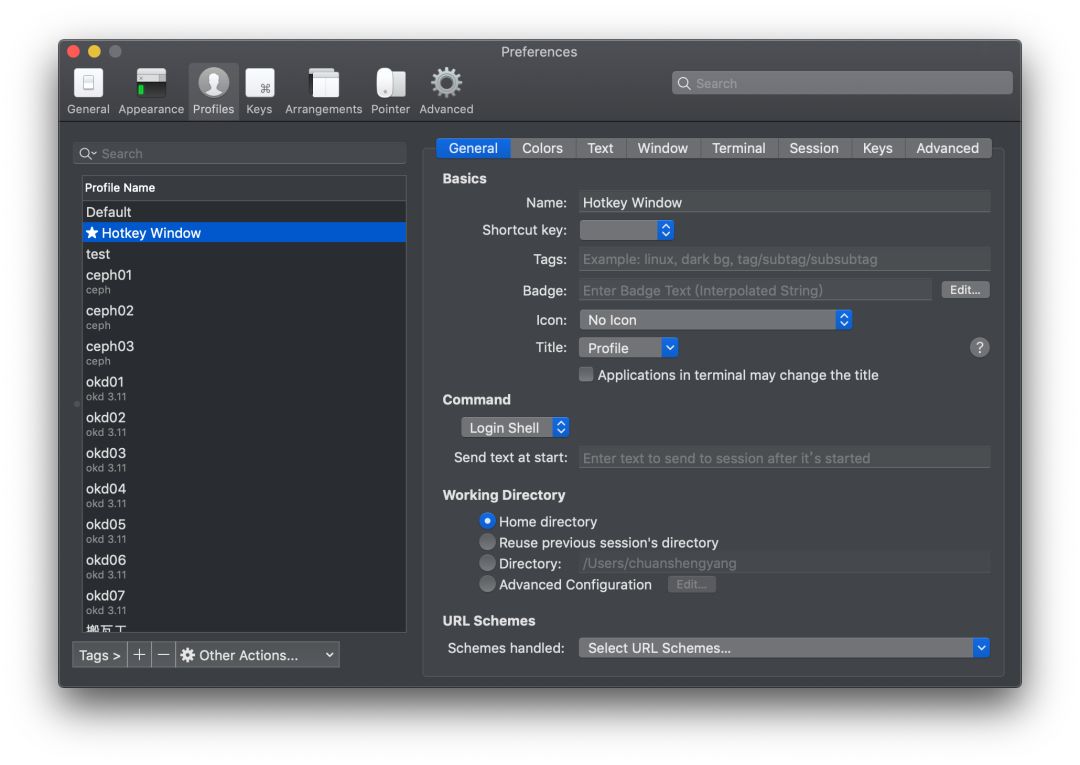
Task: Select the okd07 profile
Action: 244,602
